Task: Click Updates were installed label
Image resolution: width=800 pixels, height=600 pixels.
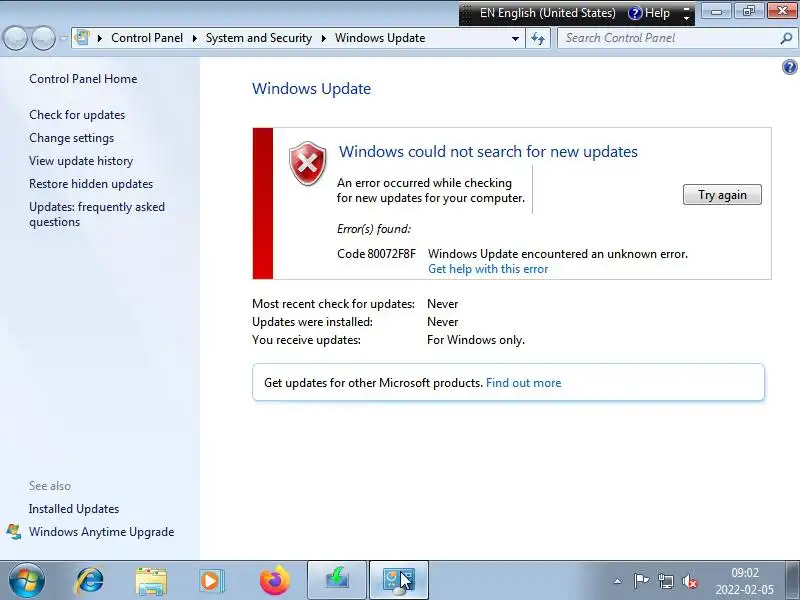Action: click(x=312, y=322)
